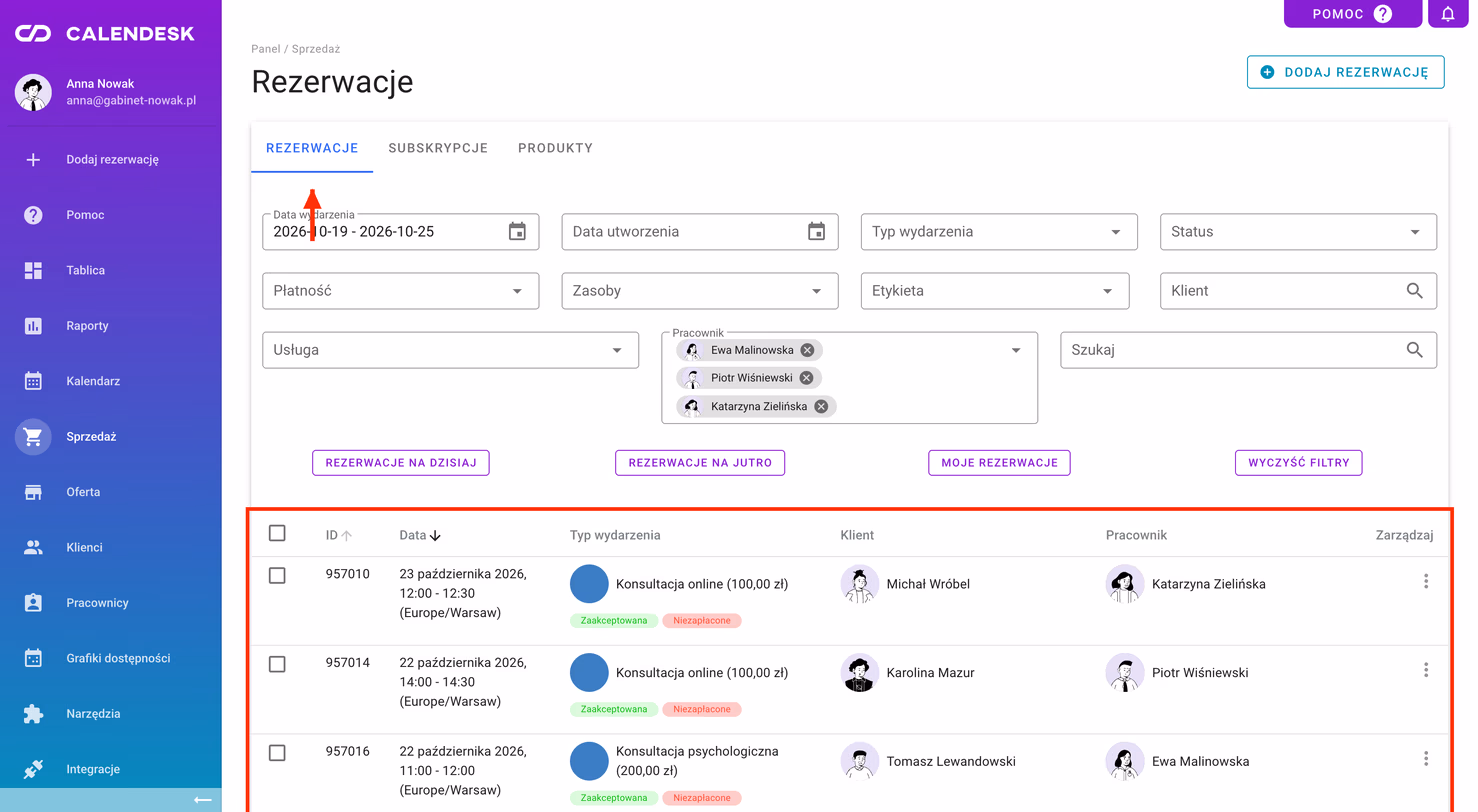Remove Katarzyna Zielińska from Pracownik filter
The image size is (1478, 812).
(820, 406)
